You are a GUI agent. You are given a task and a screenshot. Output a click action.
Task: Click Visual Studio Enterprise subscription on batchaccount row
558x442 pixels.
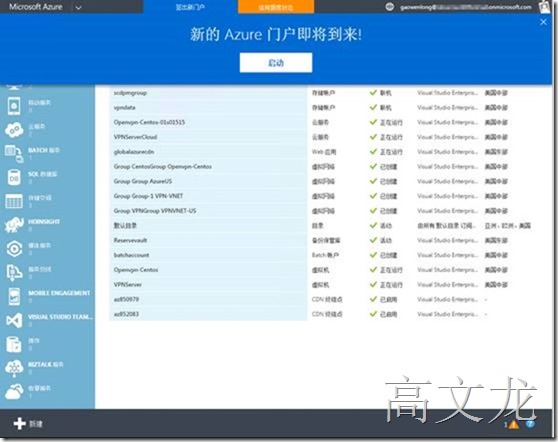point(447,255)
